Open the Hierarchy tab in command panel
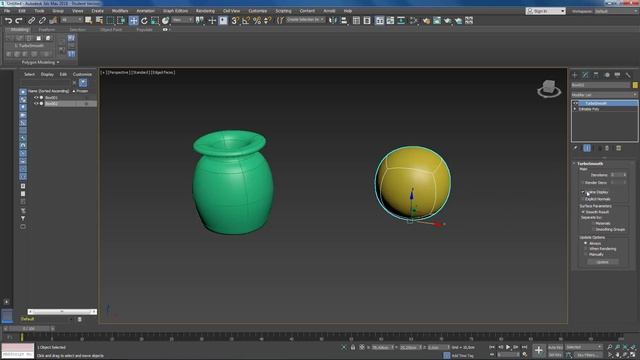The width and height of the screenshot is (640, 360). (x=596, y=75)
